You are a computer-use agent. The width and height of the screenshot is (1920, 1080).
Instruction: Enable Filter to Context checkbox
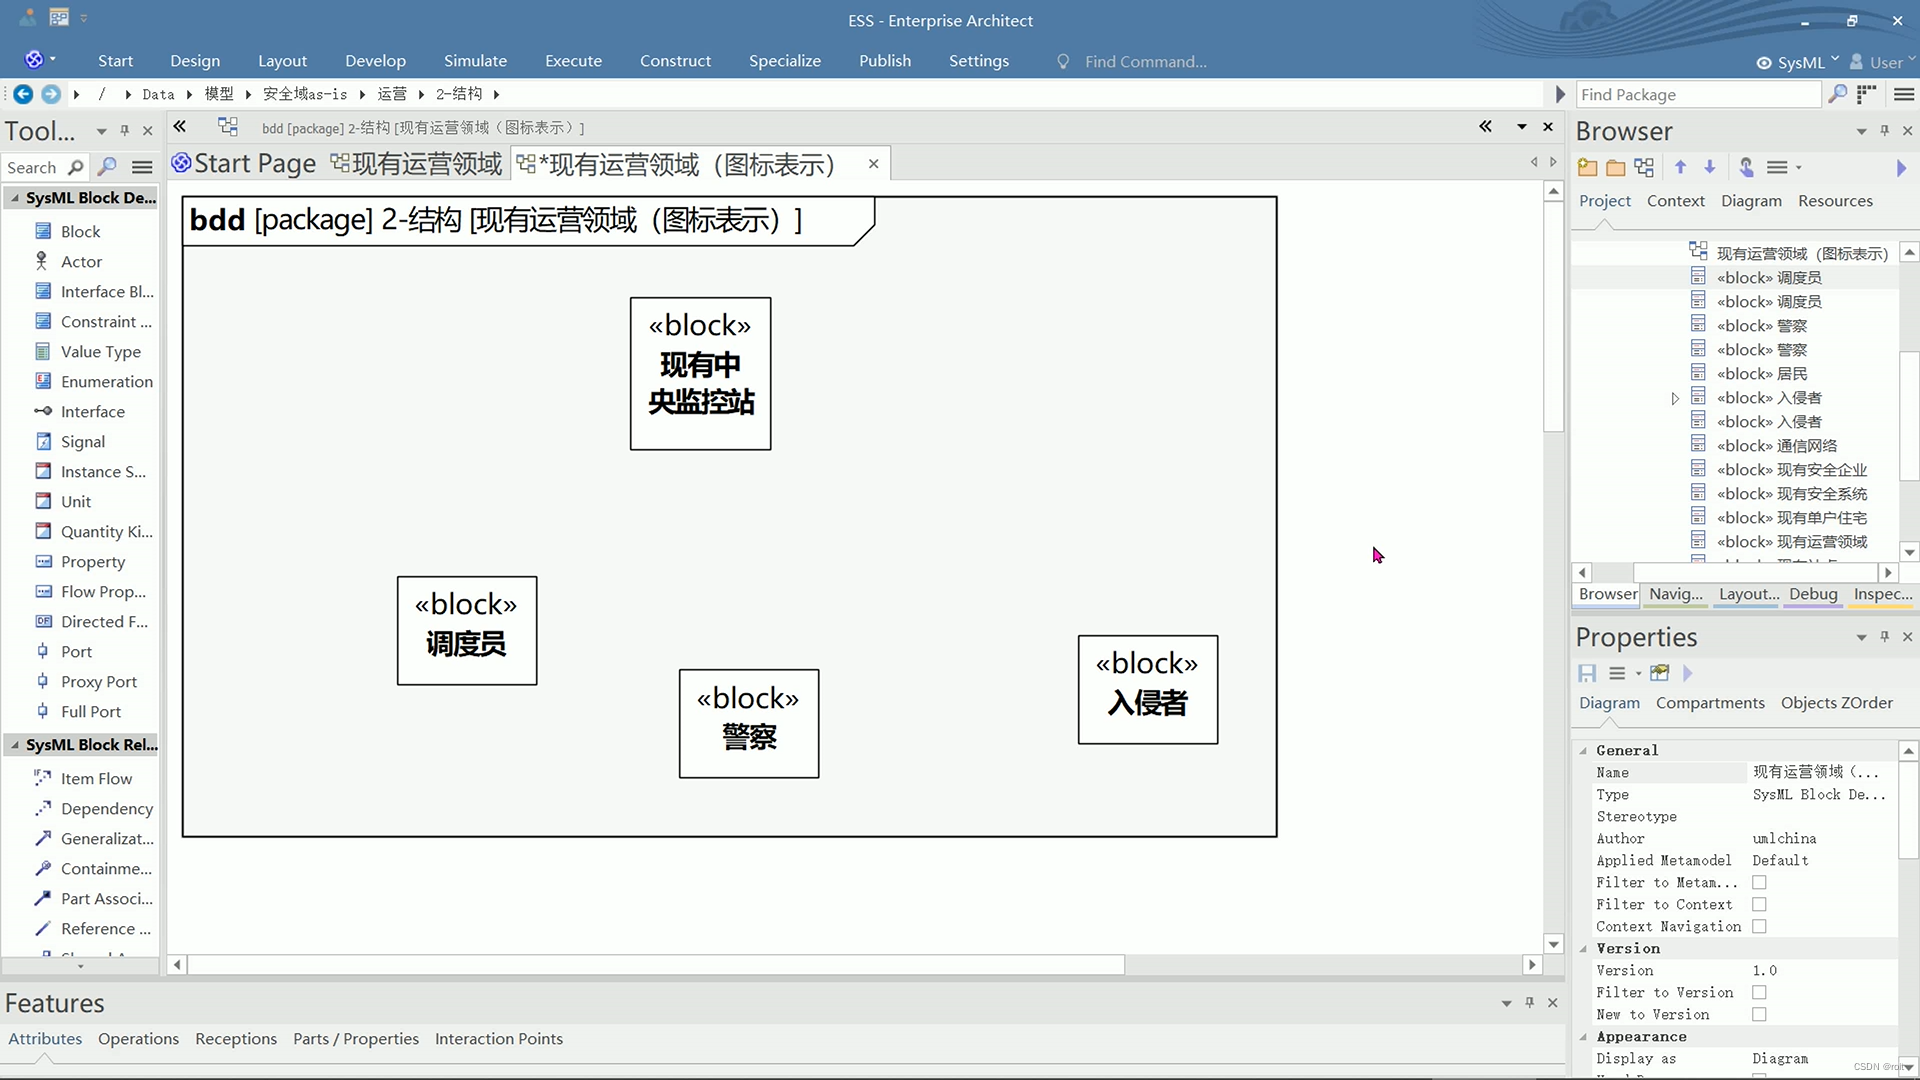tap(1759, 905)
